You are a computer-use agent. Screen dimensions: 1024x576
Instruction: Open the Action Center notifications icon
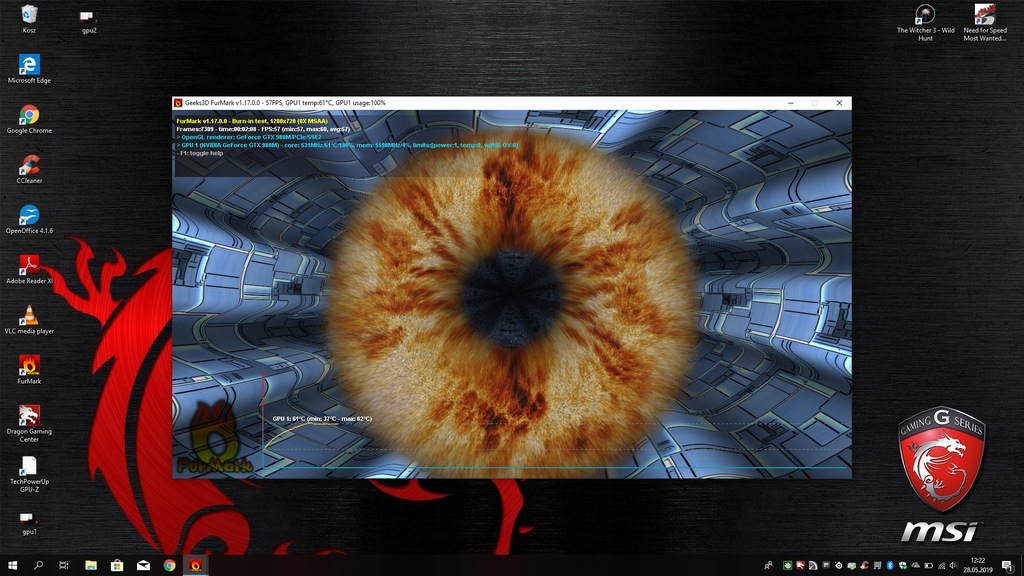pos(1008,566)
